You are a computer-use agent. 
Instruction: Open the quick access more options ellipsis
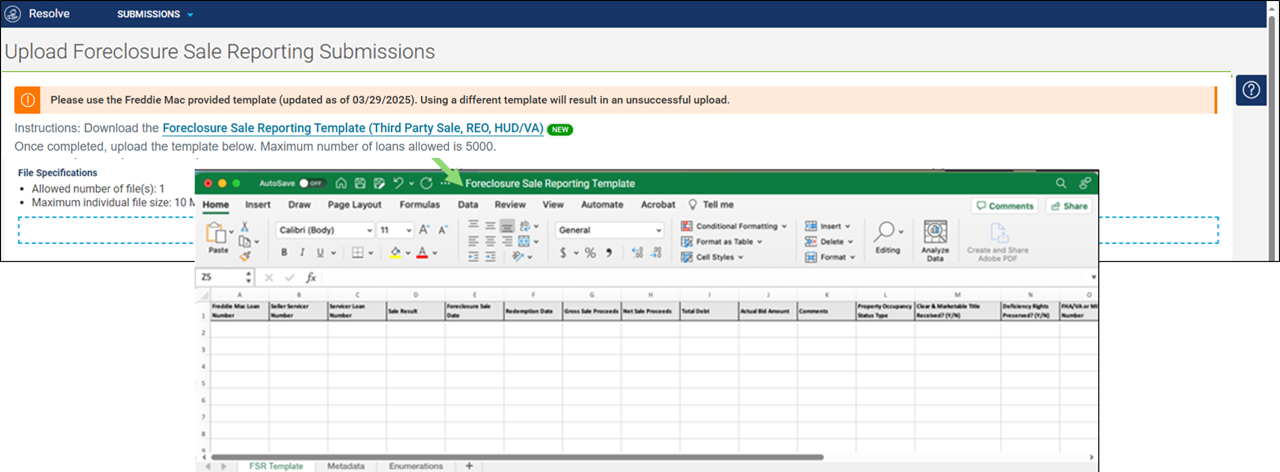(446, 184)
